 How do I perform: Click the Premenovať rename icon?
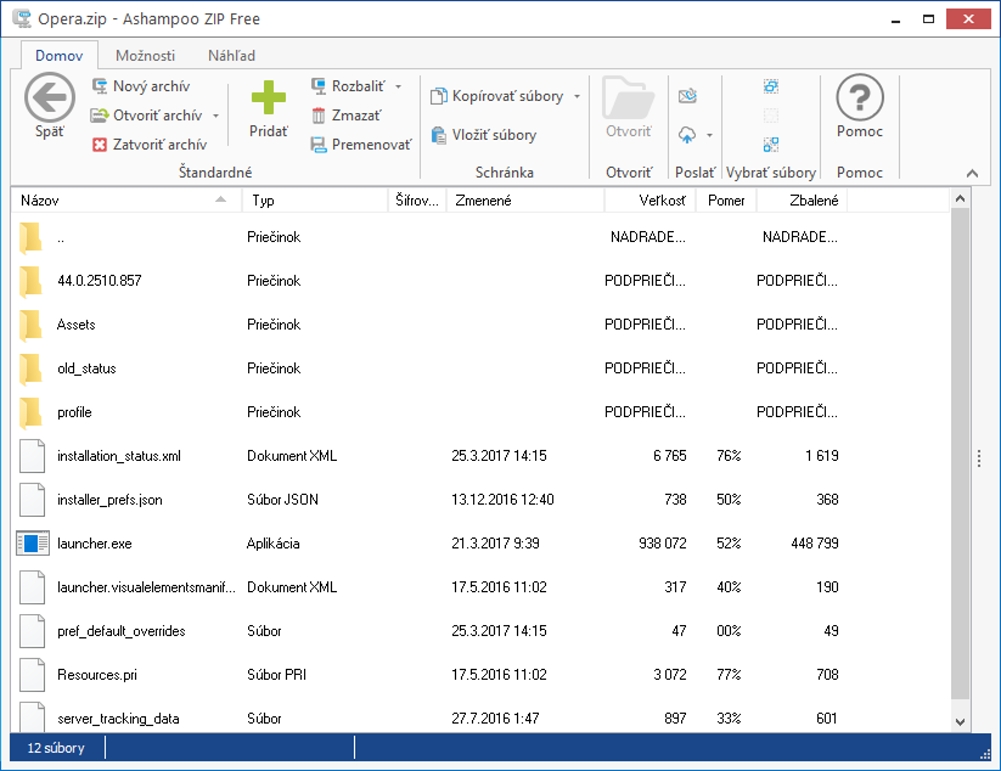[319, 145]
